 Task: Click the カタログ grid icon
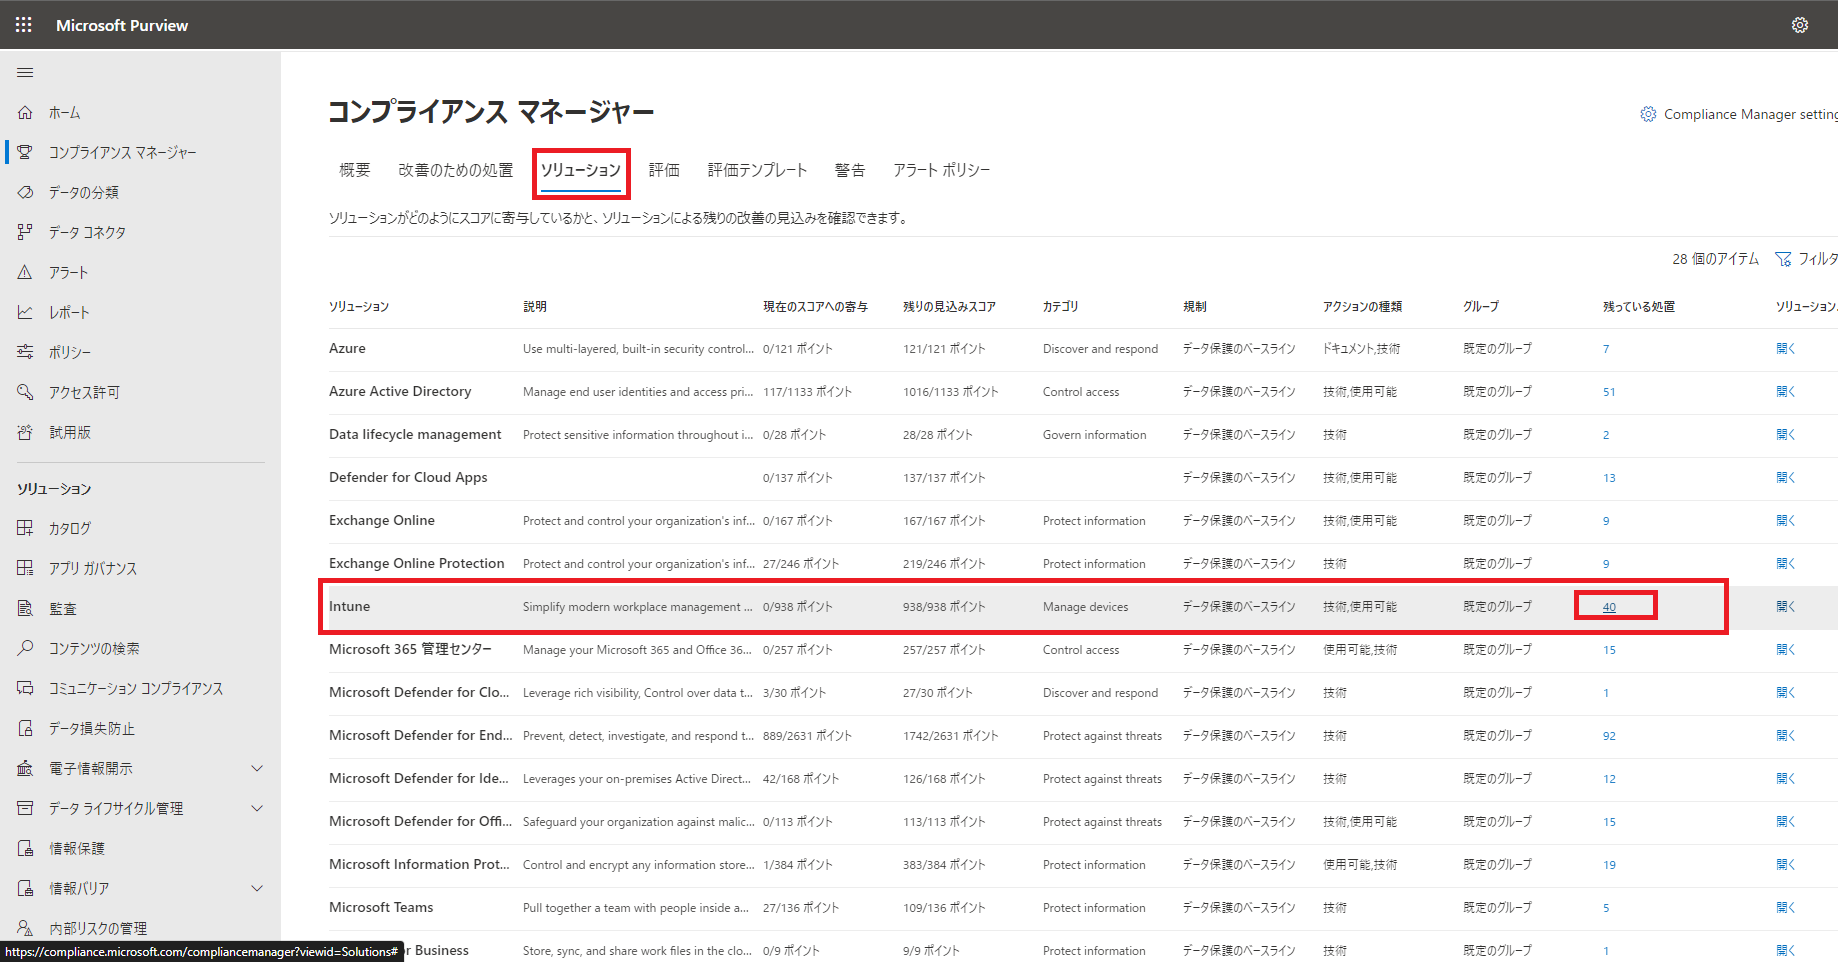pos(25,528)
